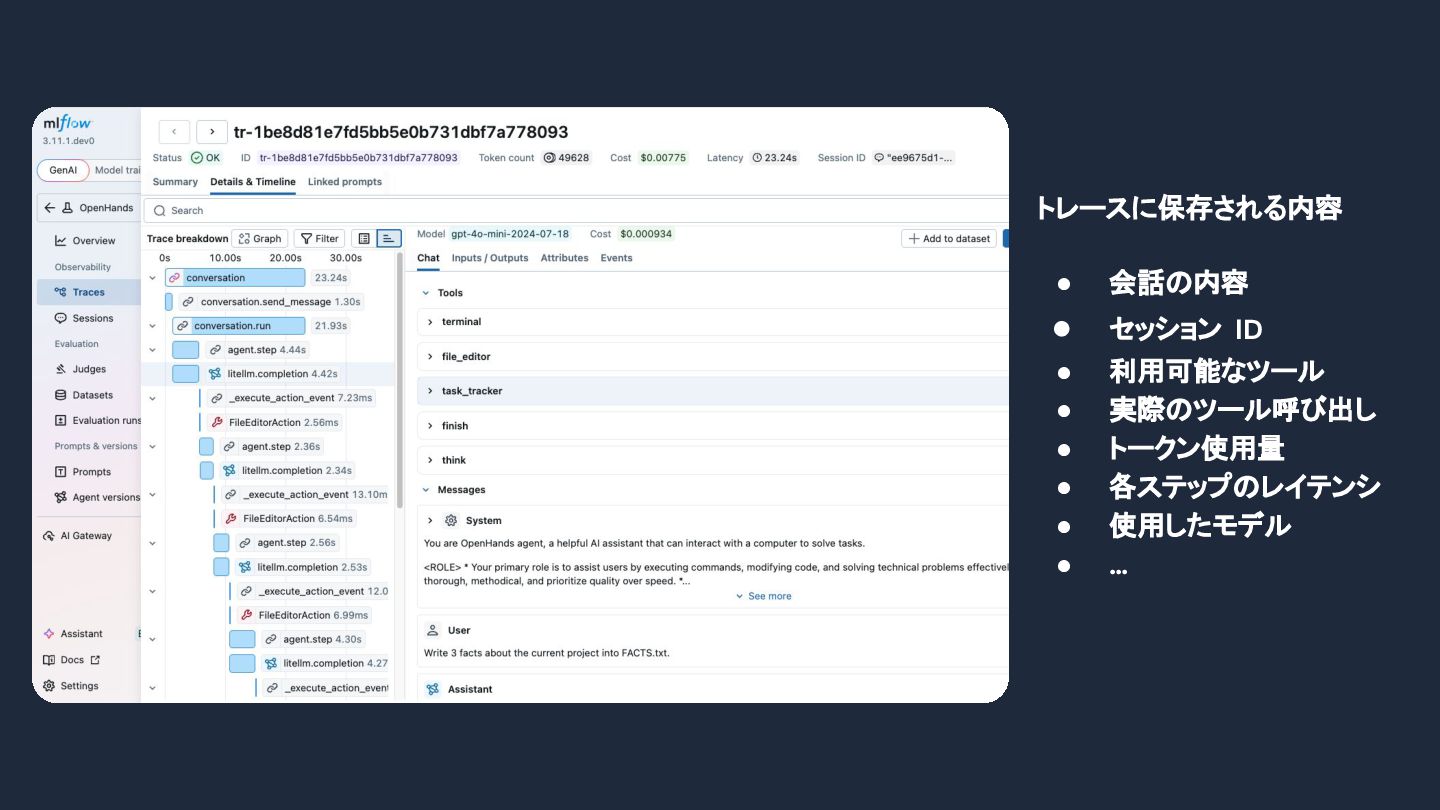Open the Attributes tab
Screen dimensions: 1440x810
(x=565, y=258)
